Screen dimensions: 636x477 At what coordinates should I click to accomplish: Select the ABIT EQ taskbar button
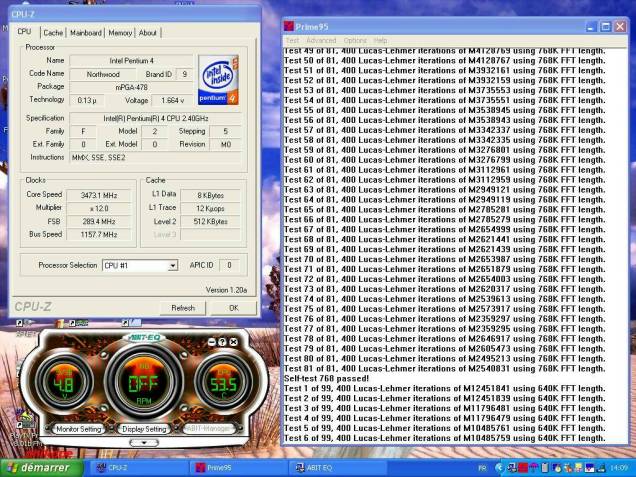(337, 468)
